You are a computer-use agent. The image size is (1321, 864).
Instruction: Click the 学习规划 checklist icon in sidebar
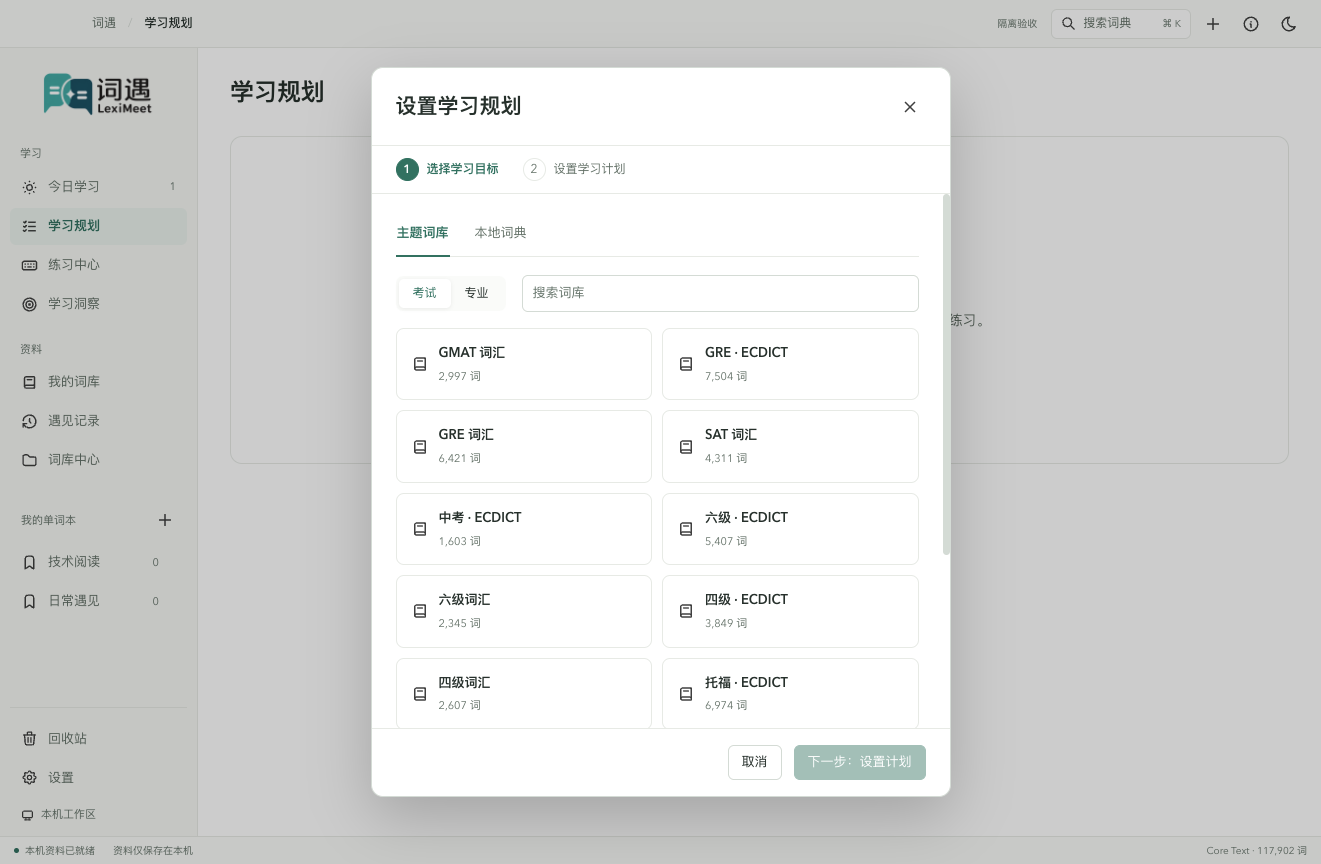[x=29, y=226]
